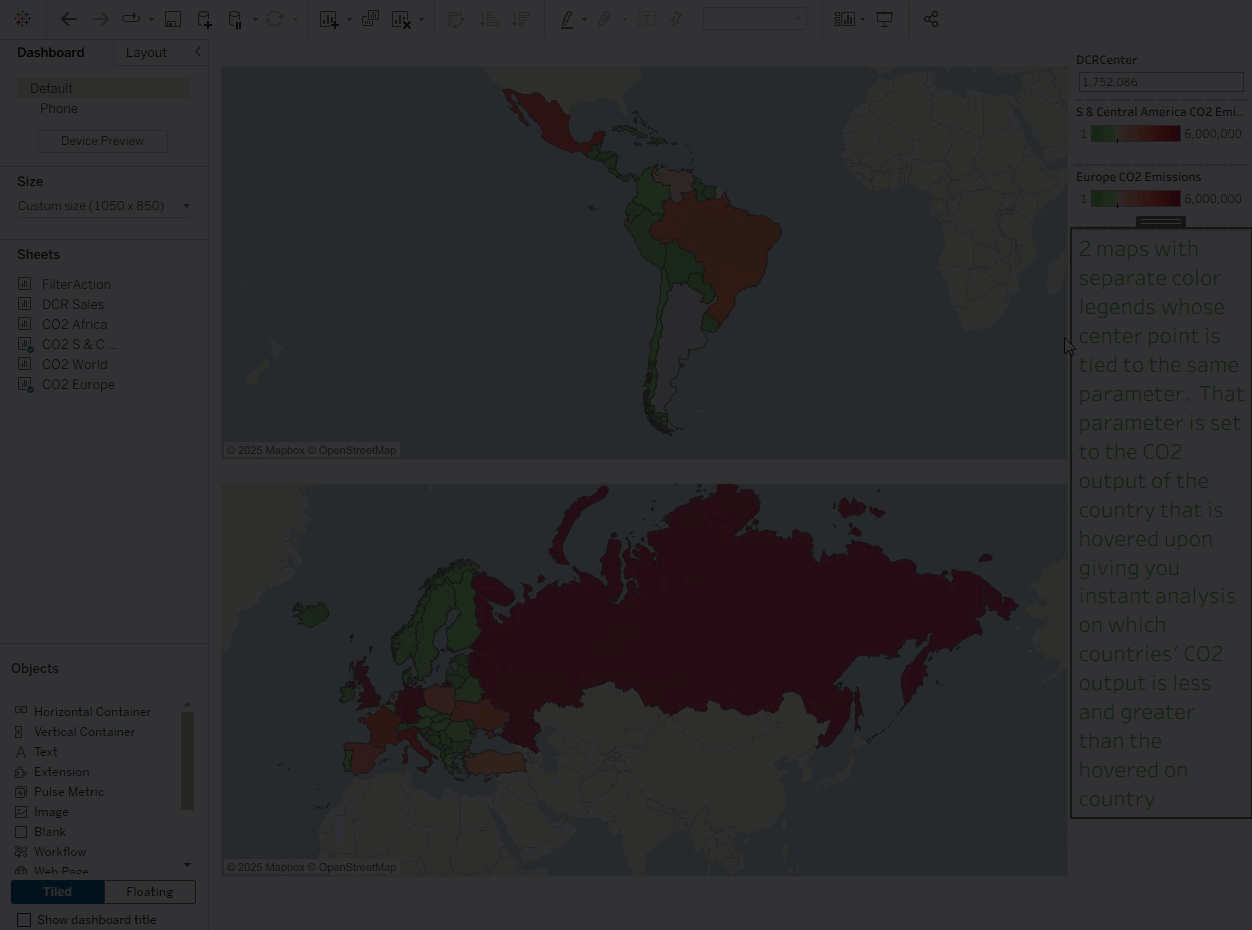Click the Pause Auto Updates icon
Viewport: 1252px width, 930px height.
pyautogui.click(x=235, y=19)
